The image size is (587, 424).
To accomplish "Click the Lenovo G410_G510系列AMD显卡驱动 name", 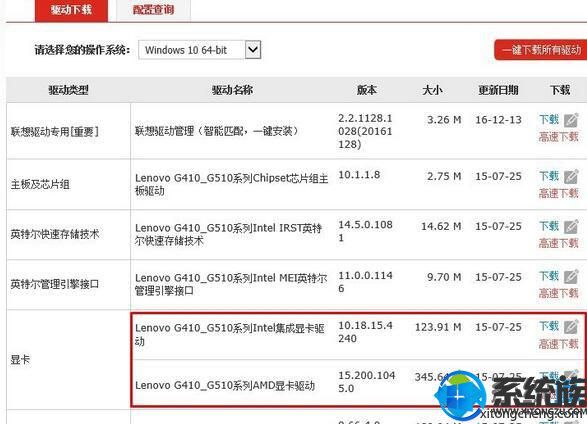I will coord(225,385).
